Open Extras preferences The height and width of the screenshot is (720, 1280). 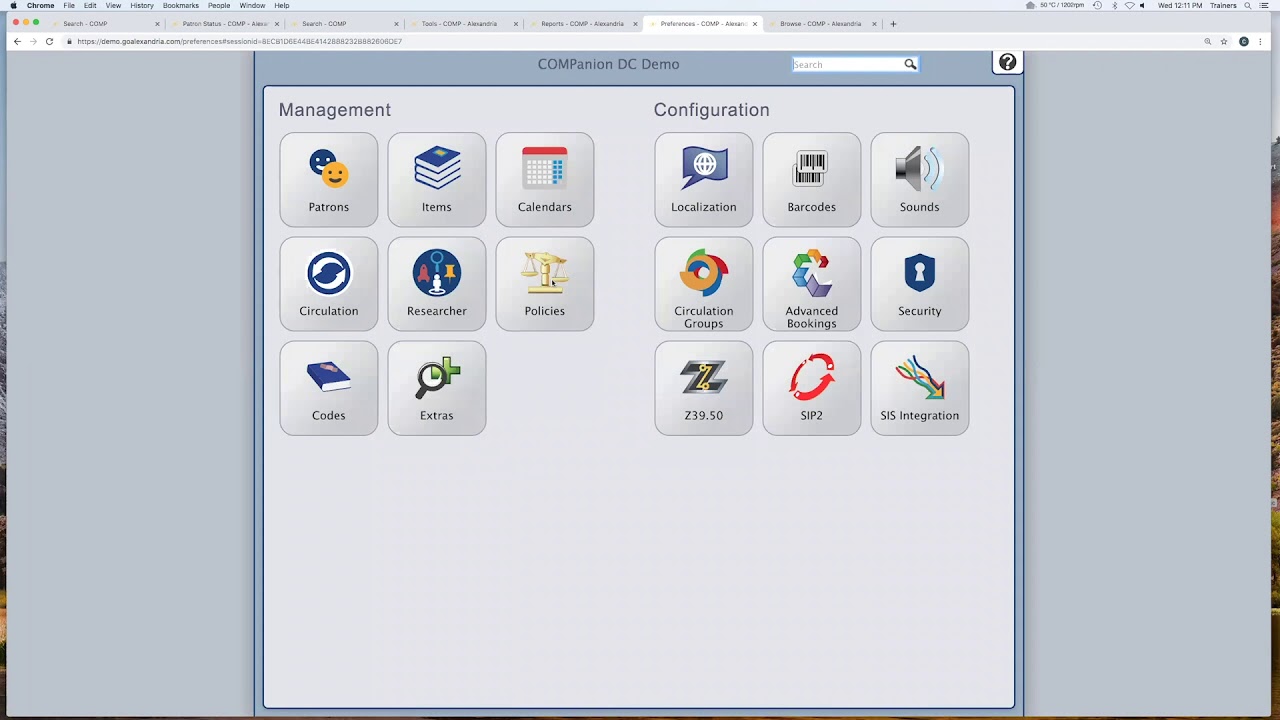pyautogui.click(x=437, y=388)
